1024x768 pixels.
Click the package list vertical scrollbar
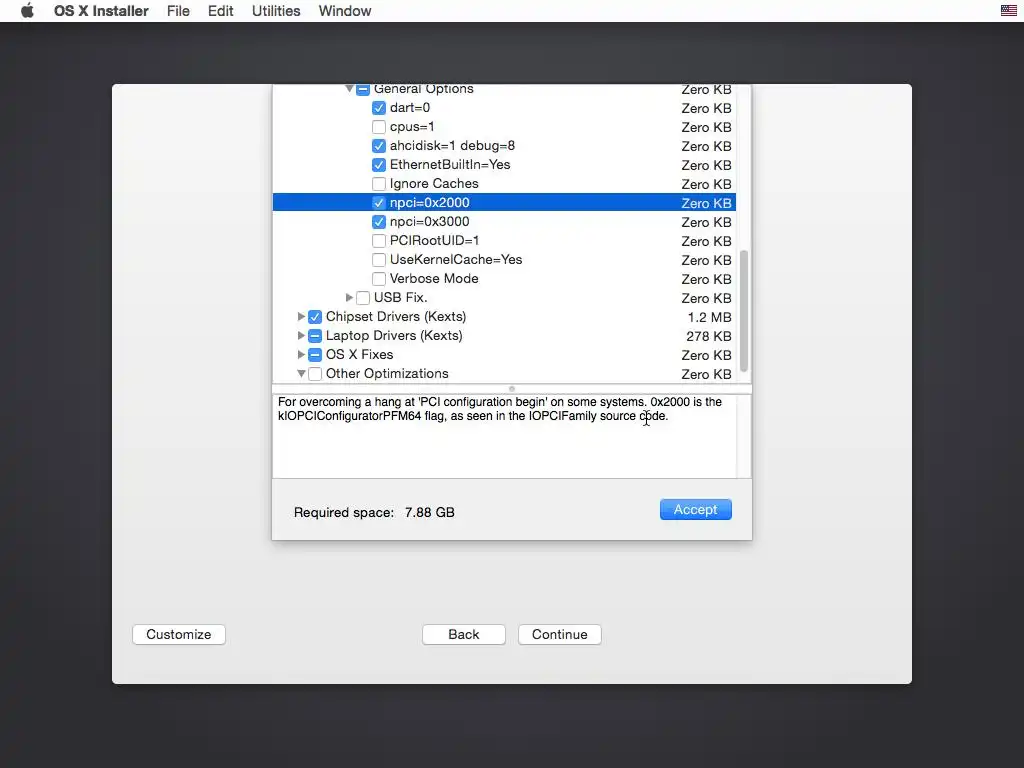point(744,311)
